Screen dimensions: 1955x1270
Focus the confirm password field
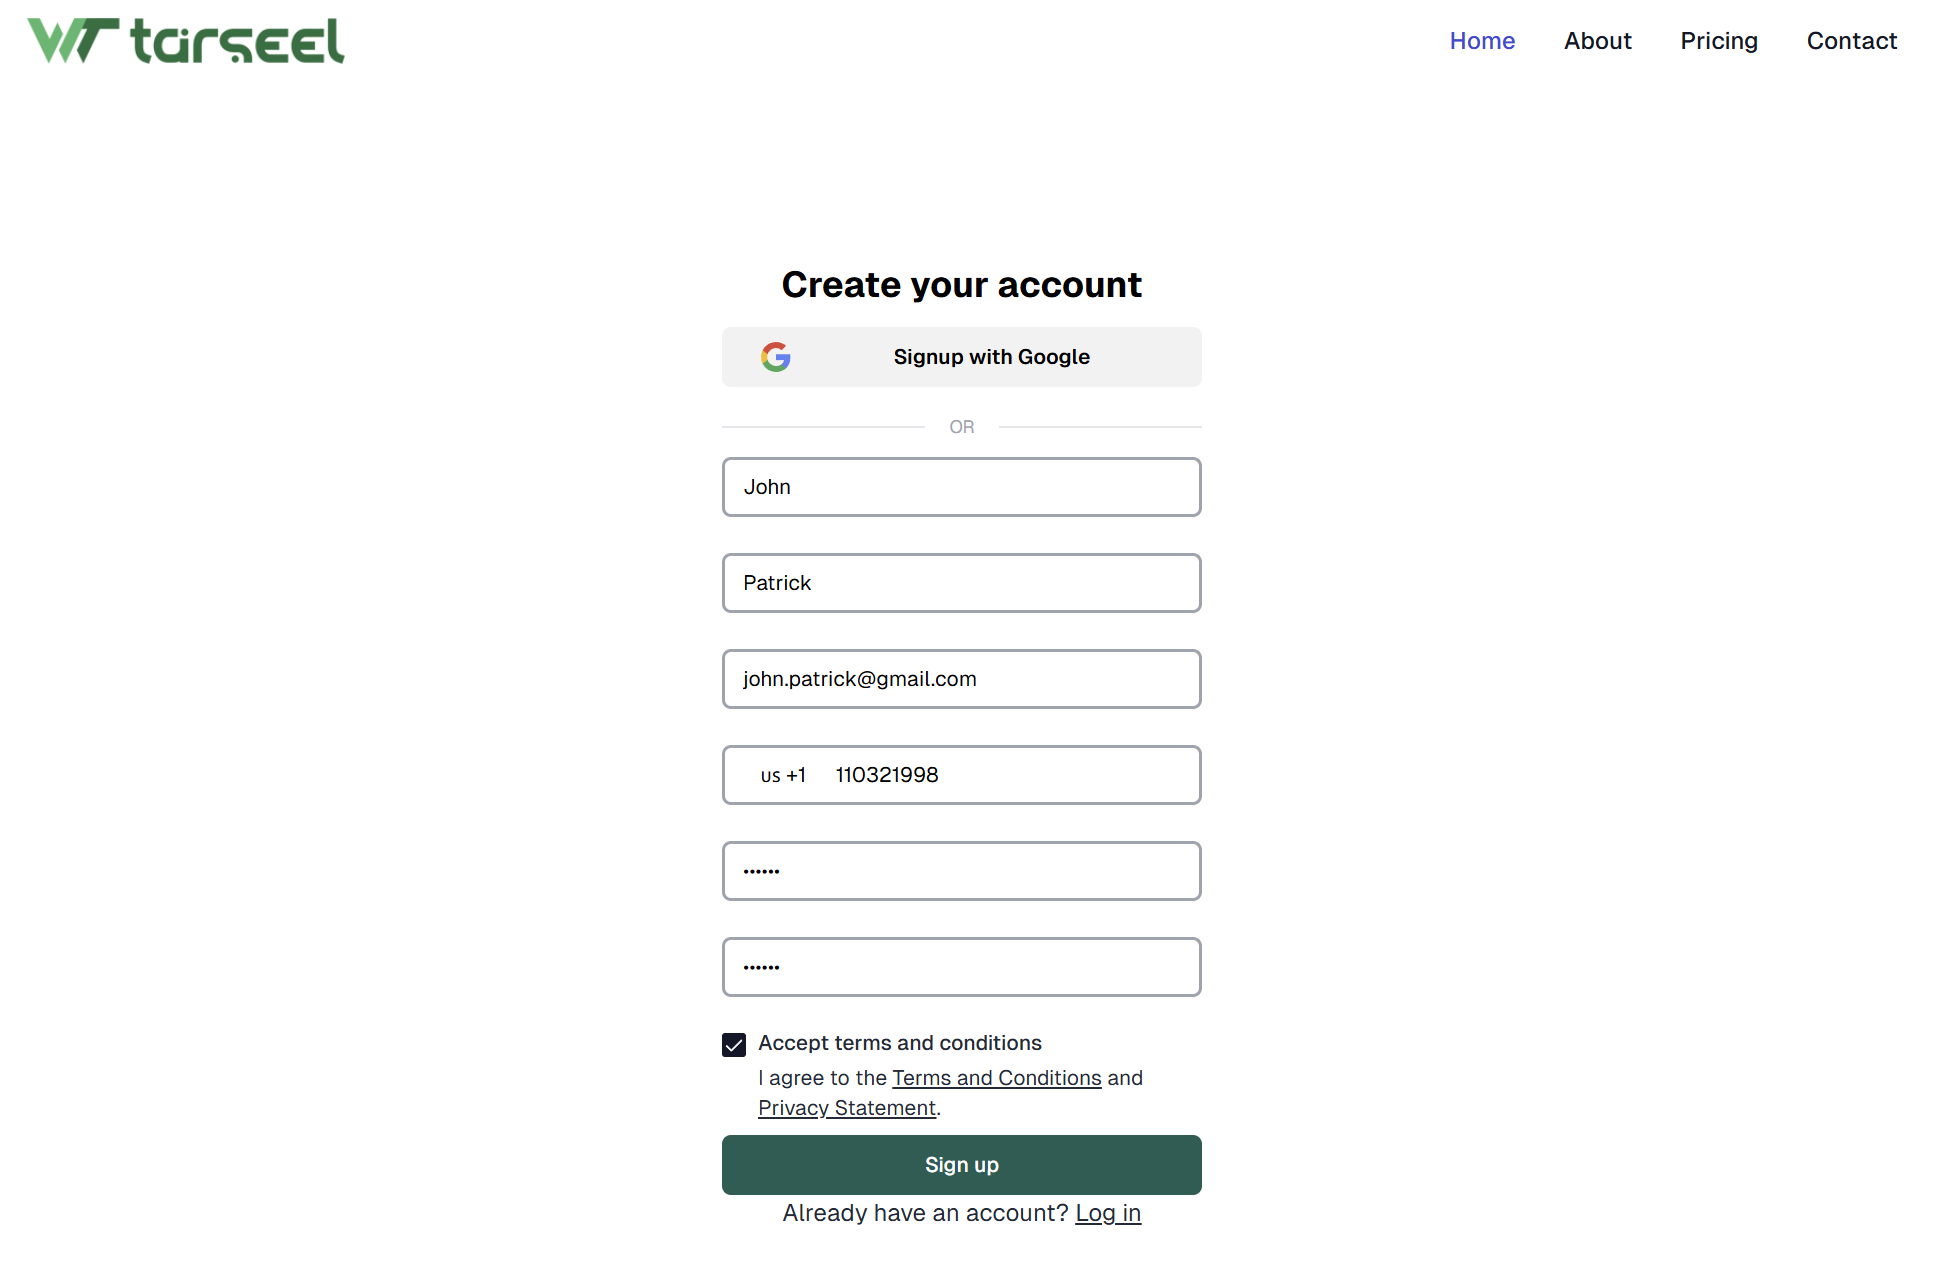pyautogui.click(x=962, y=967)
